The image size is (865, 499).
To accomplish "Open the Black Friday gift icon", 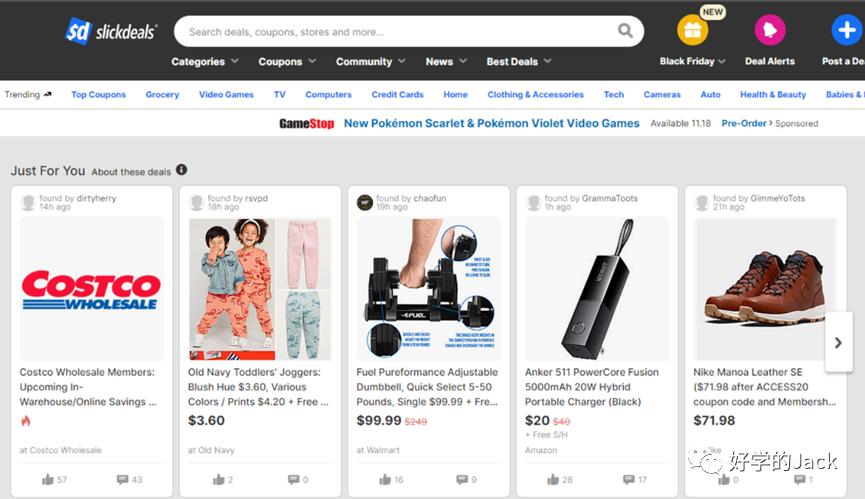I will pyautogui.click(x=692, y=30).
